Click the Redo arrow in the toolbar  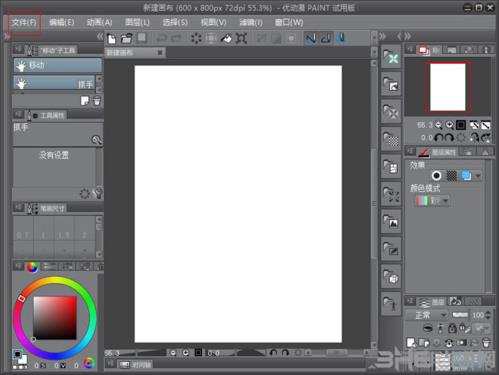[177, 38]
